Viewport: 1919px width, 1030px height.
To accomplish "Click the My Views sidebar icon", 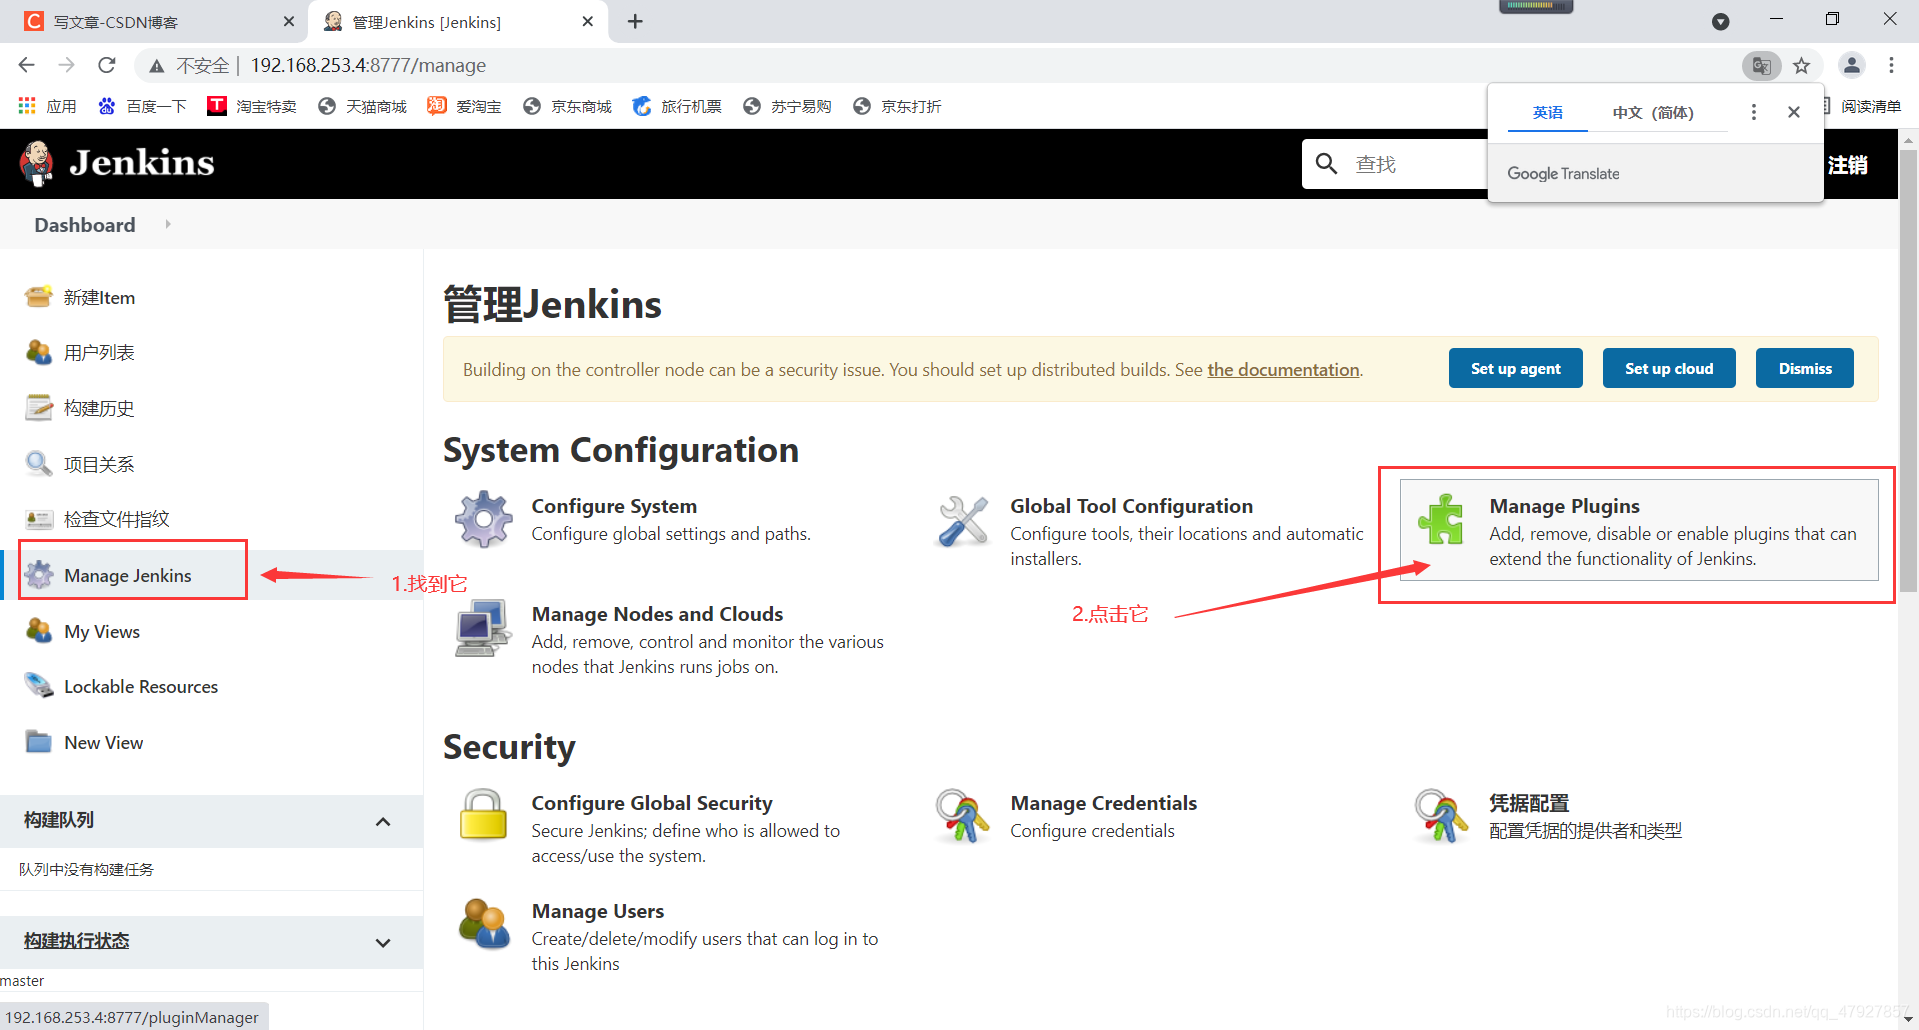I will pyautogui.click(x=39, y=631).
